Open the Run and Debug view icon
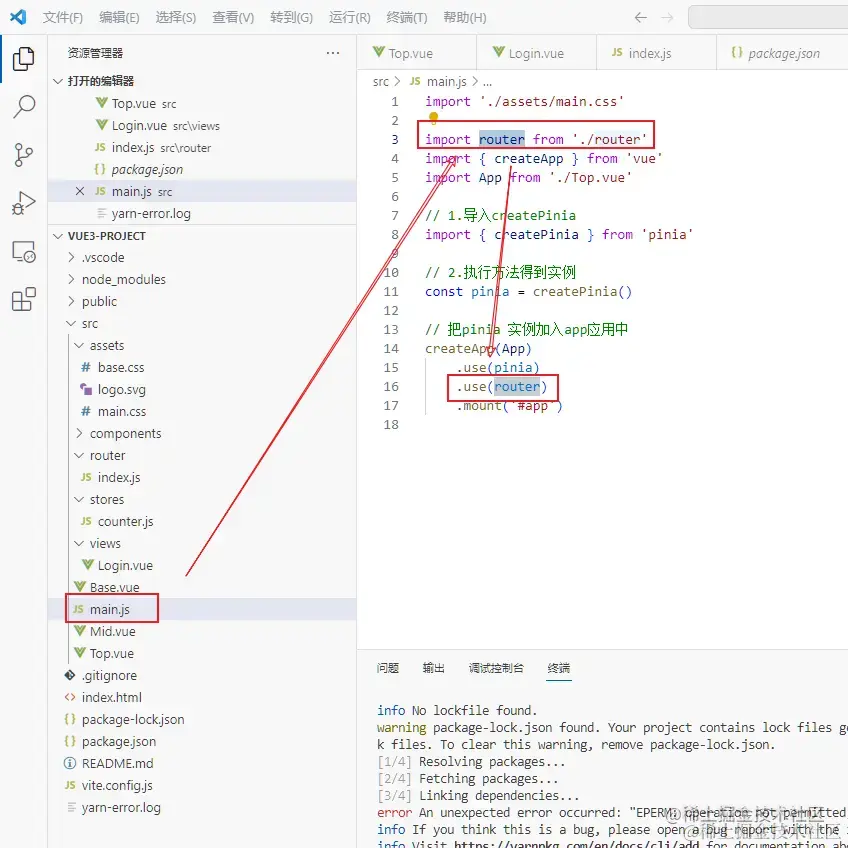The width and height of the screenshot is (848, 848). point(23,203)
